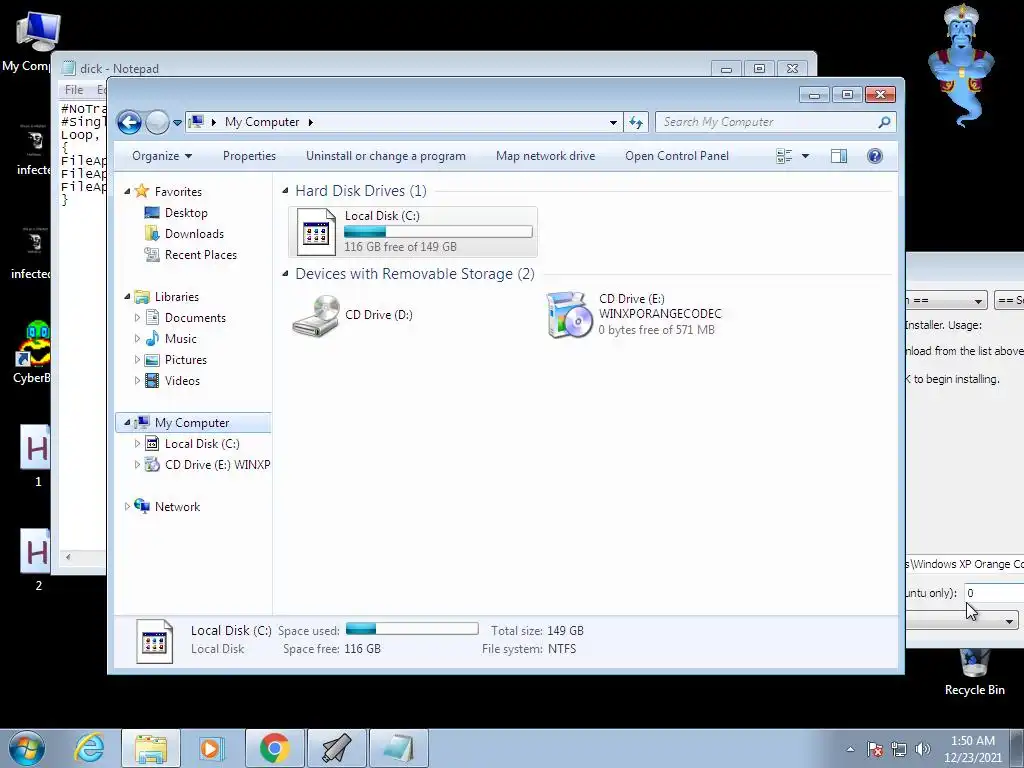Open breadcrumb arrow after My Computer
This screenshot has width=1024, height=768.
pyautogui.click(x=310, y=122)
